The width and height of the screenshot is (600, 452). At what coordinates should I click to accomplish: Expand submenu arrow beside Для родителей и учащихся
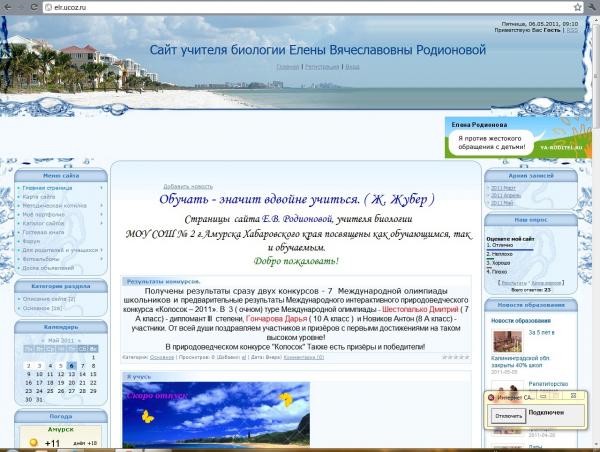tap(101, 250)
